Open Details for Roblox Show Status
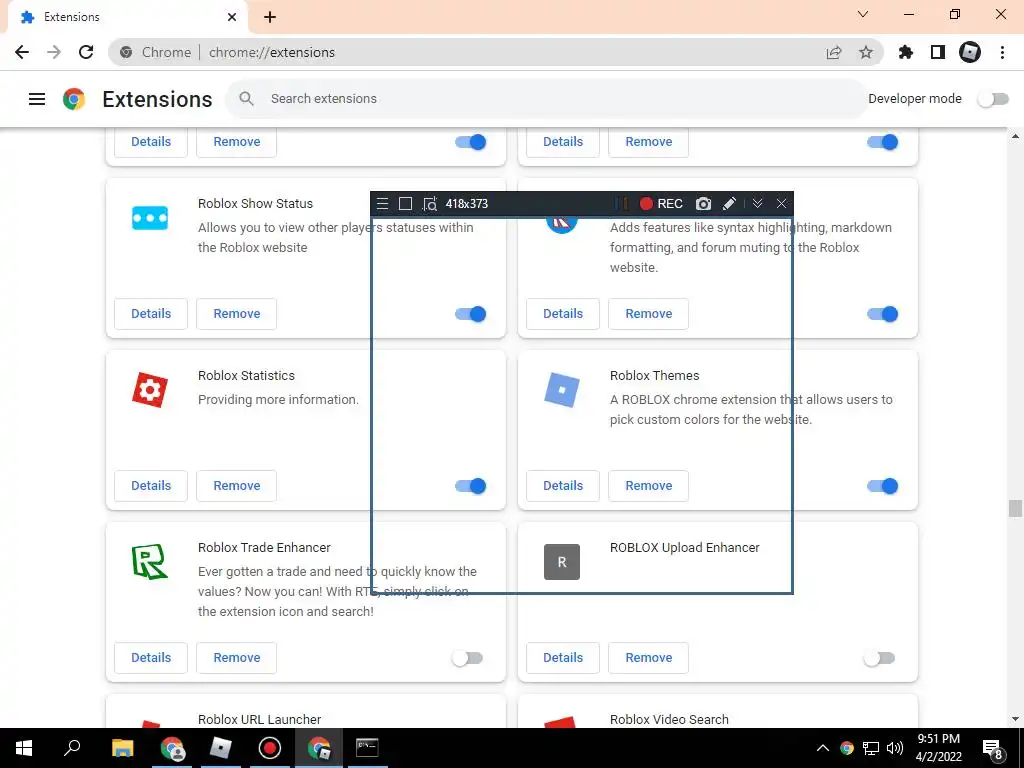 click(x=151, y=313)
